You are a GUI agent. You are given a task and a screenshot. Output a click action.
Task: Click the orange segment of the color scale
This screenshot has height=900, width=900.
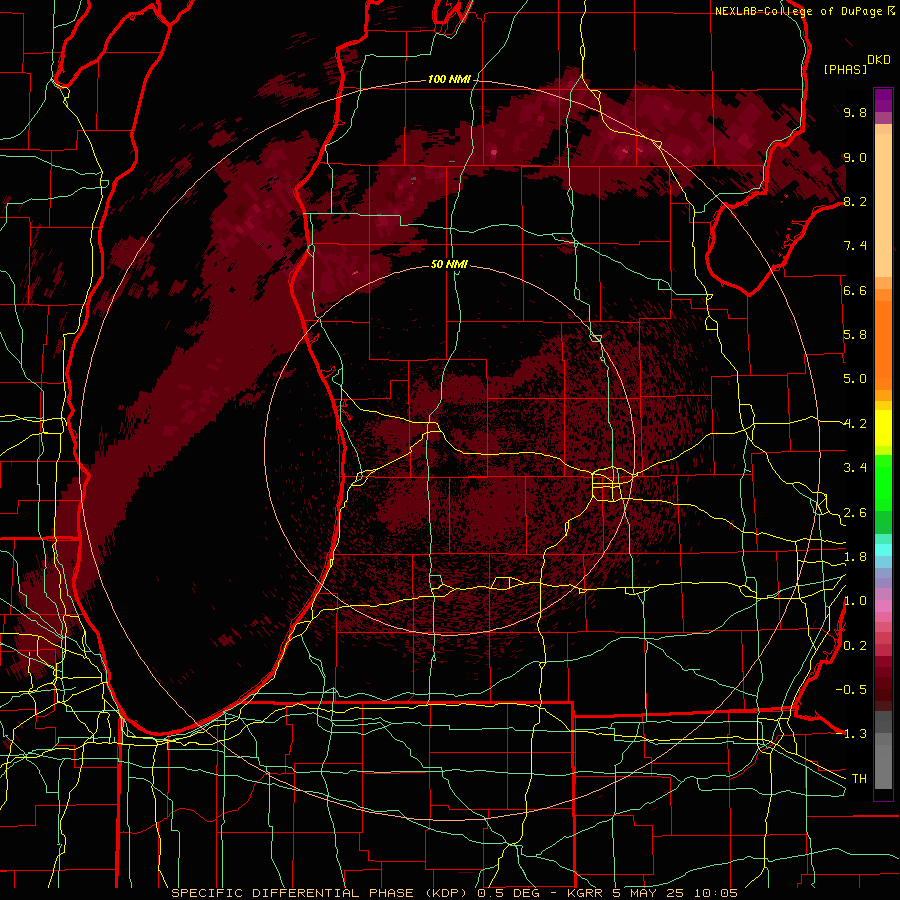883,344
